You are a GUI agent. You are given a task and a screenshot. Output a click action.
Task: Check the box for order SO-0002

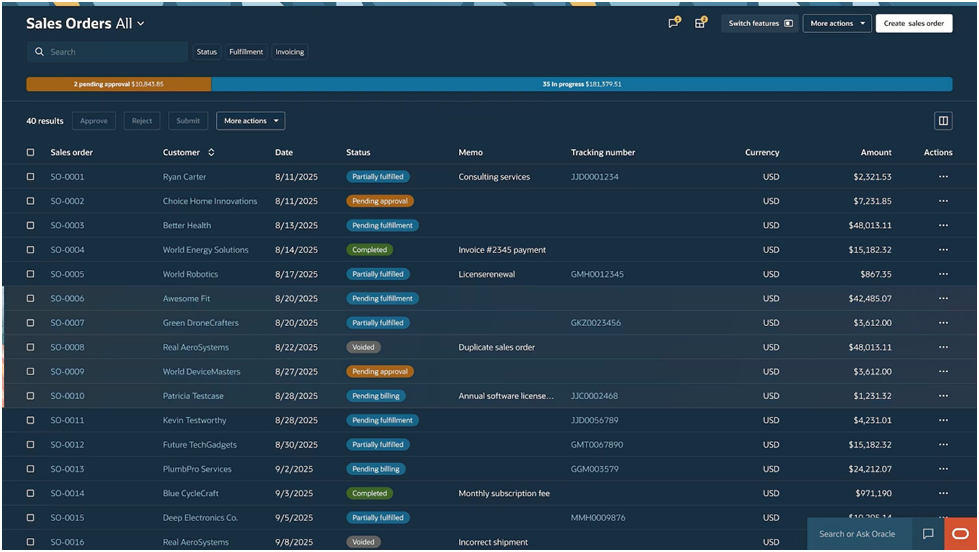click(x=31, y=201)
